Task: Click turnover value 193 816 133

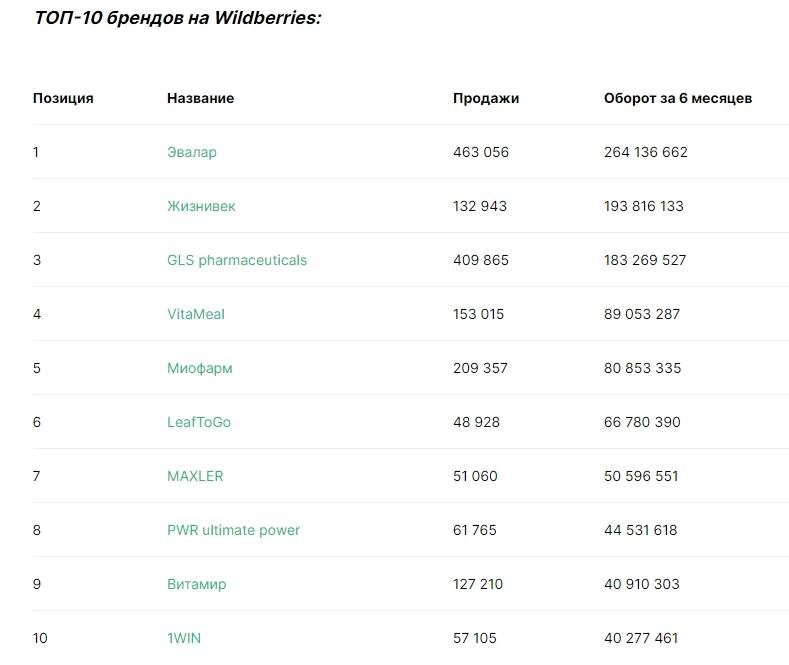Action: tap(644, 206)
